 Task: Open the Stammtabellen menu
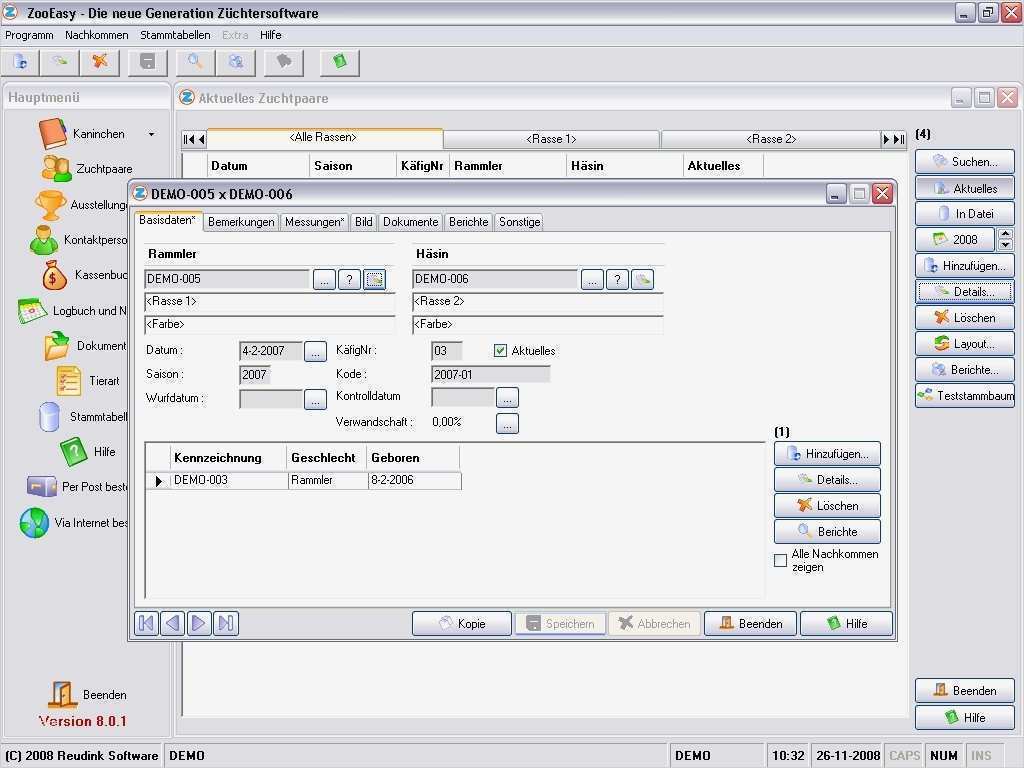(x=175, y=35)
